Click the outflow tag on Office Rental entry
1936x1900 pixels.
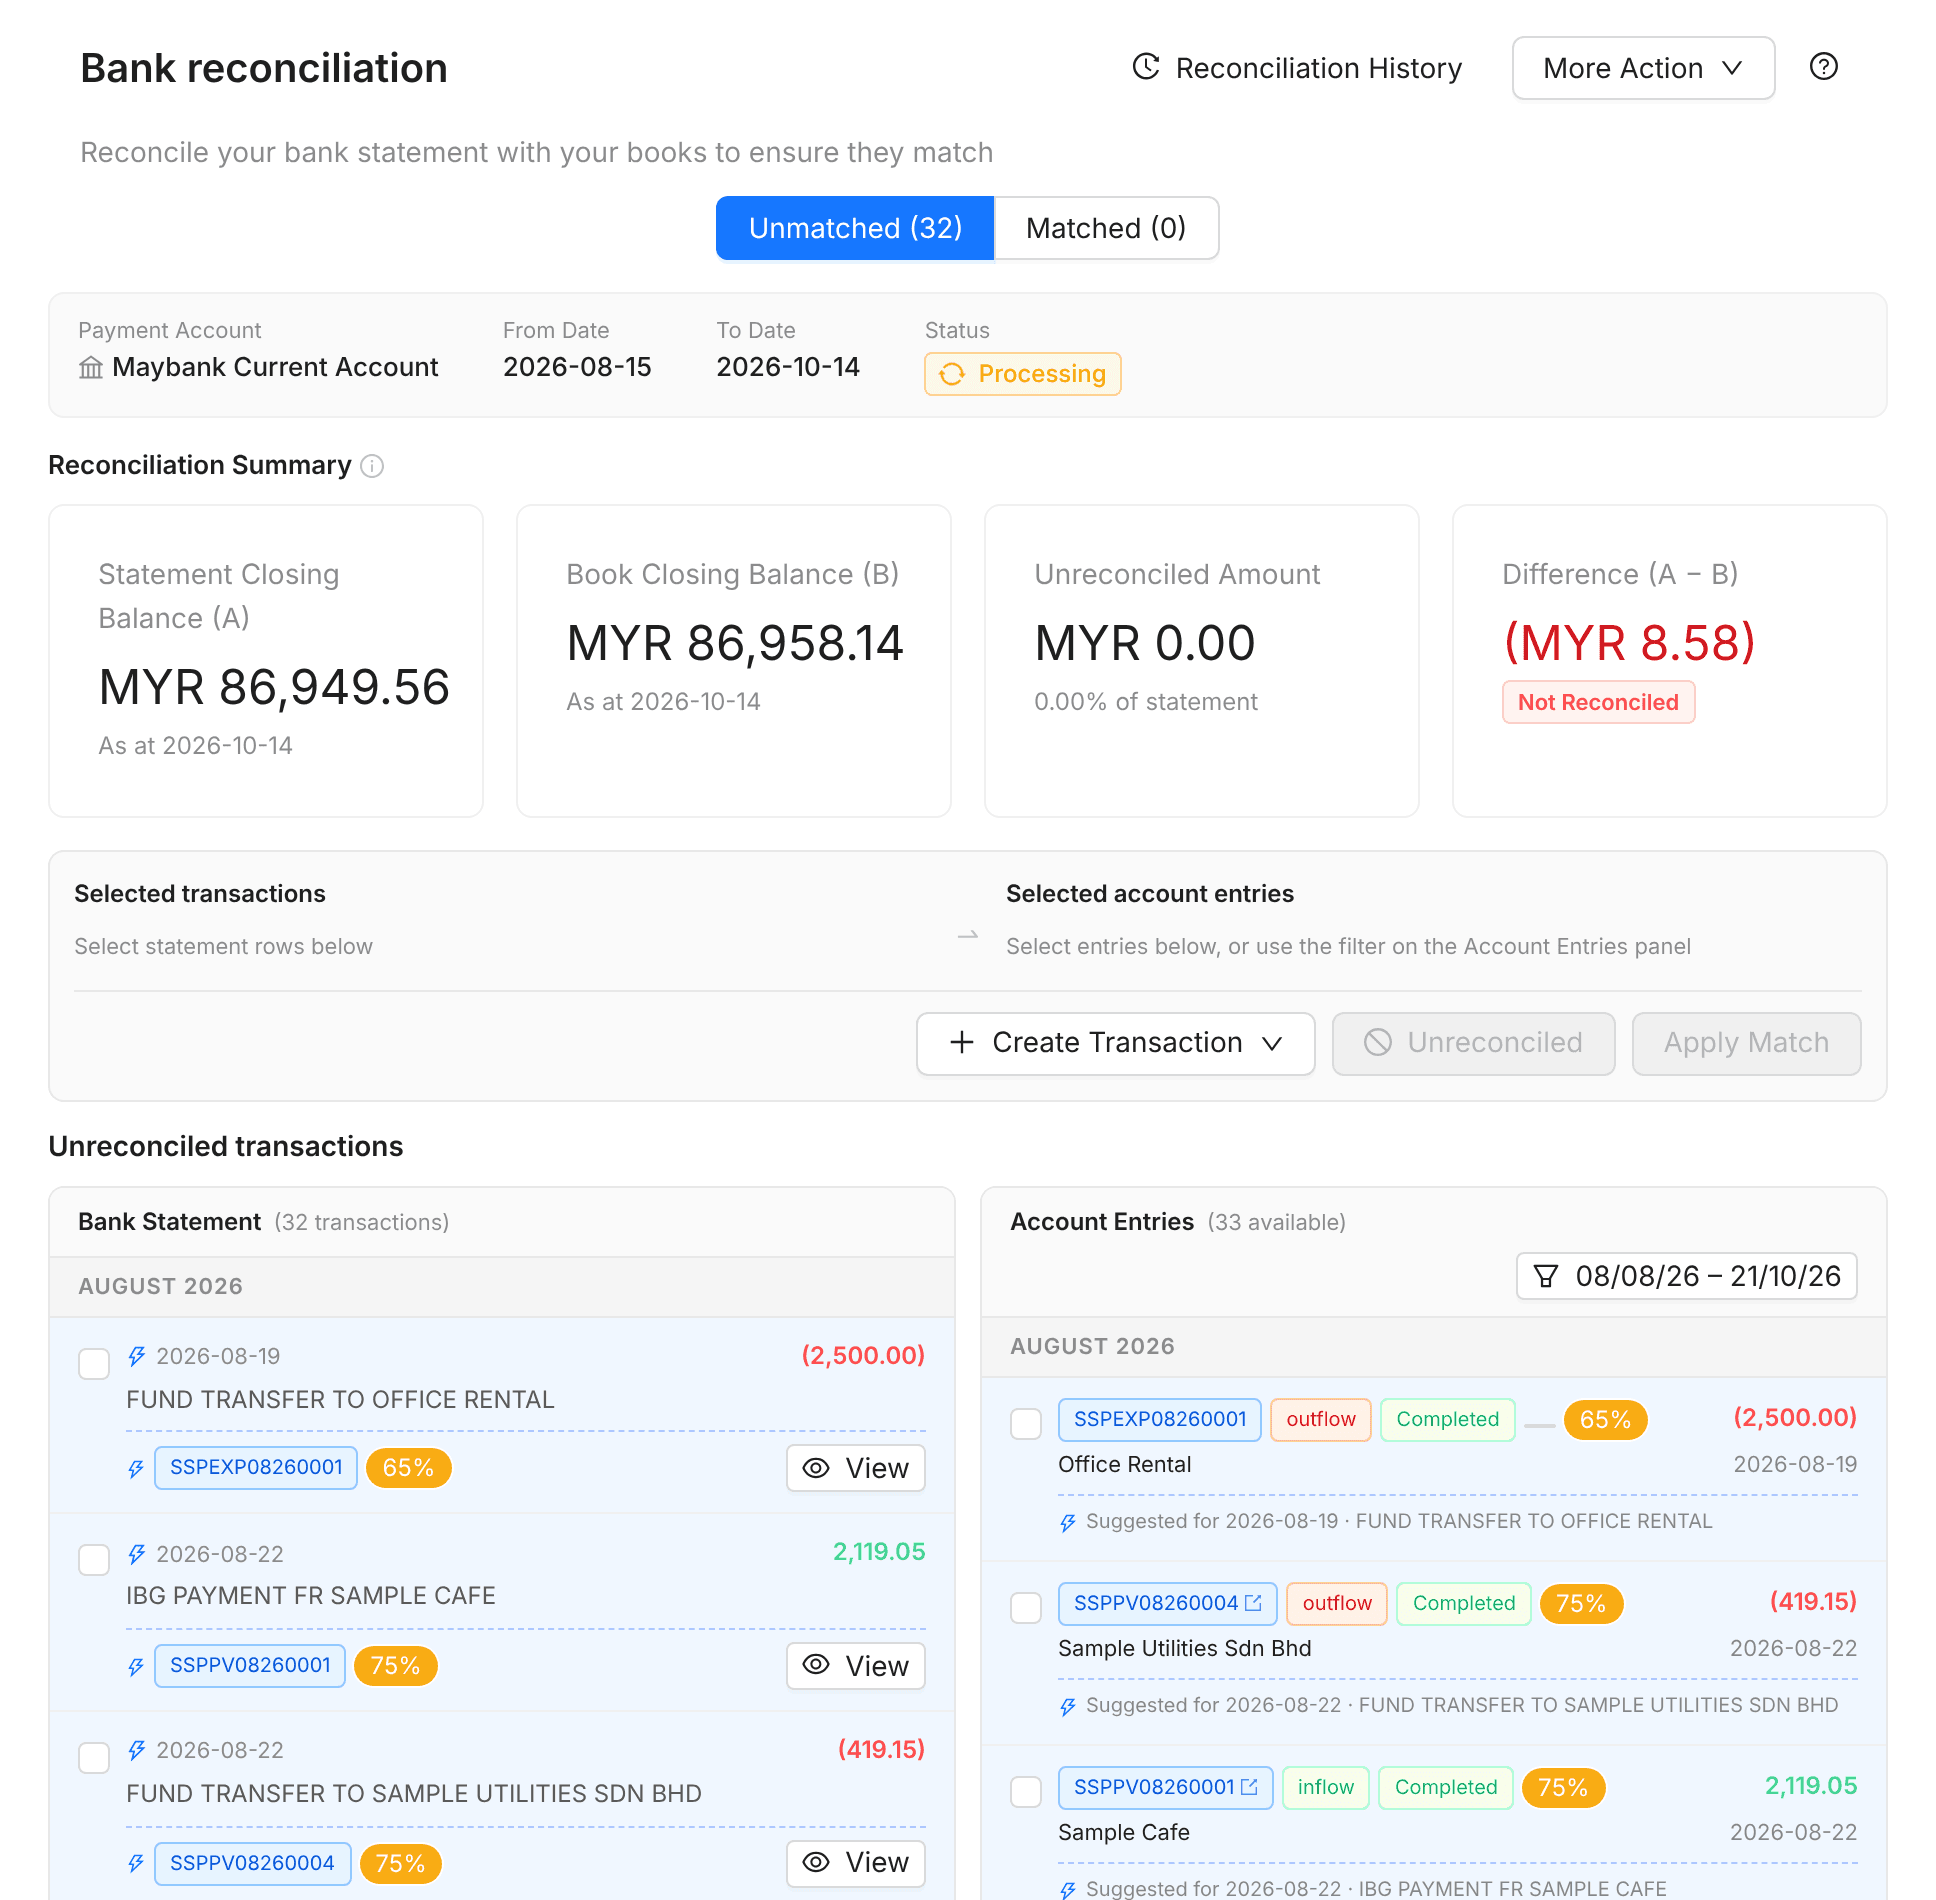(1320, 1420)
